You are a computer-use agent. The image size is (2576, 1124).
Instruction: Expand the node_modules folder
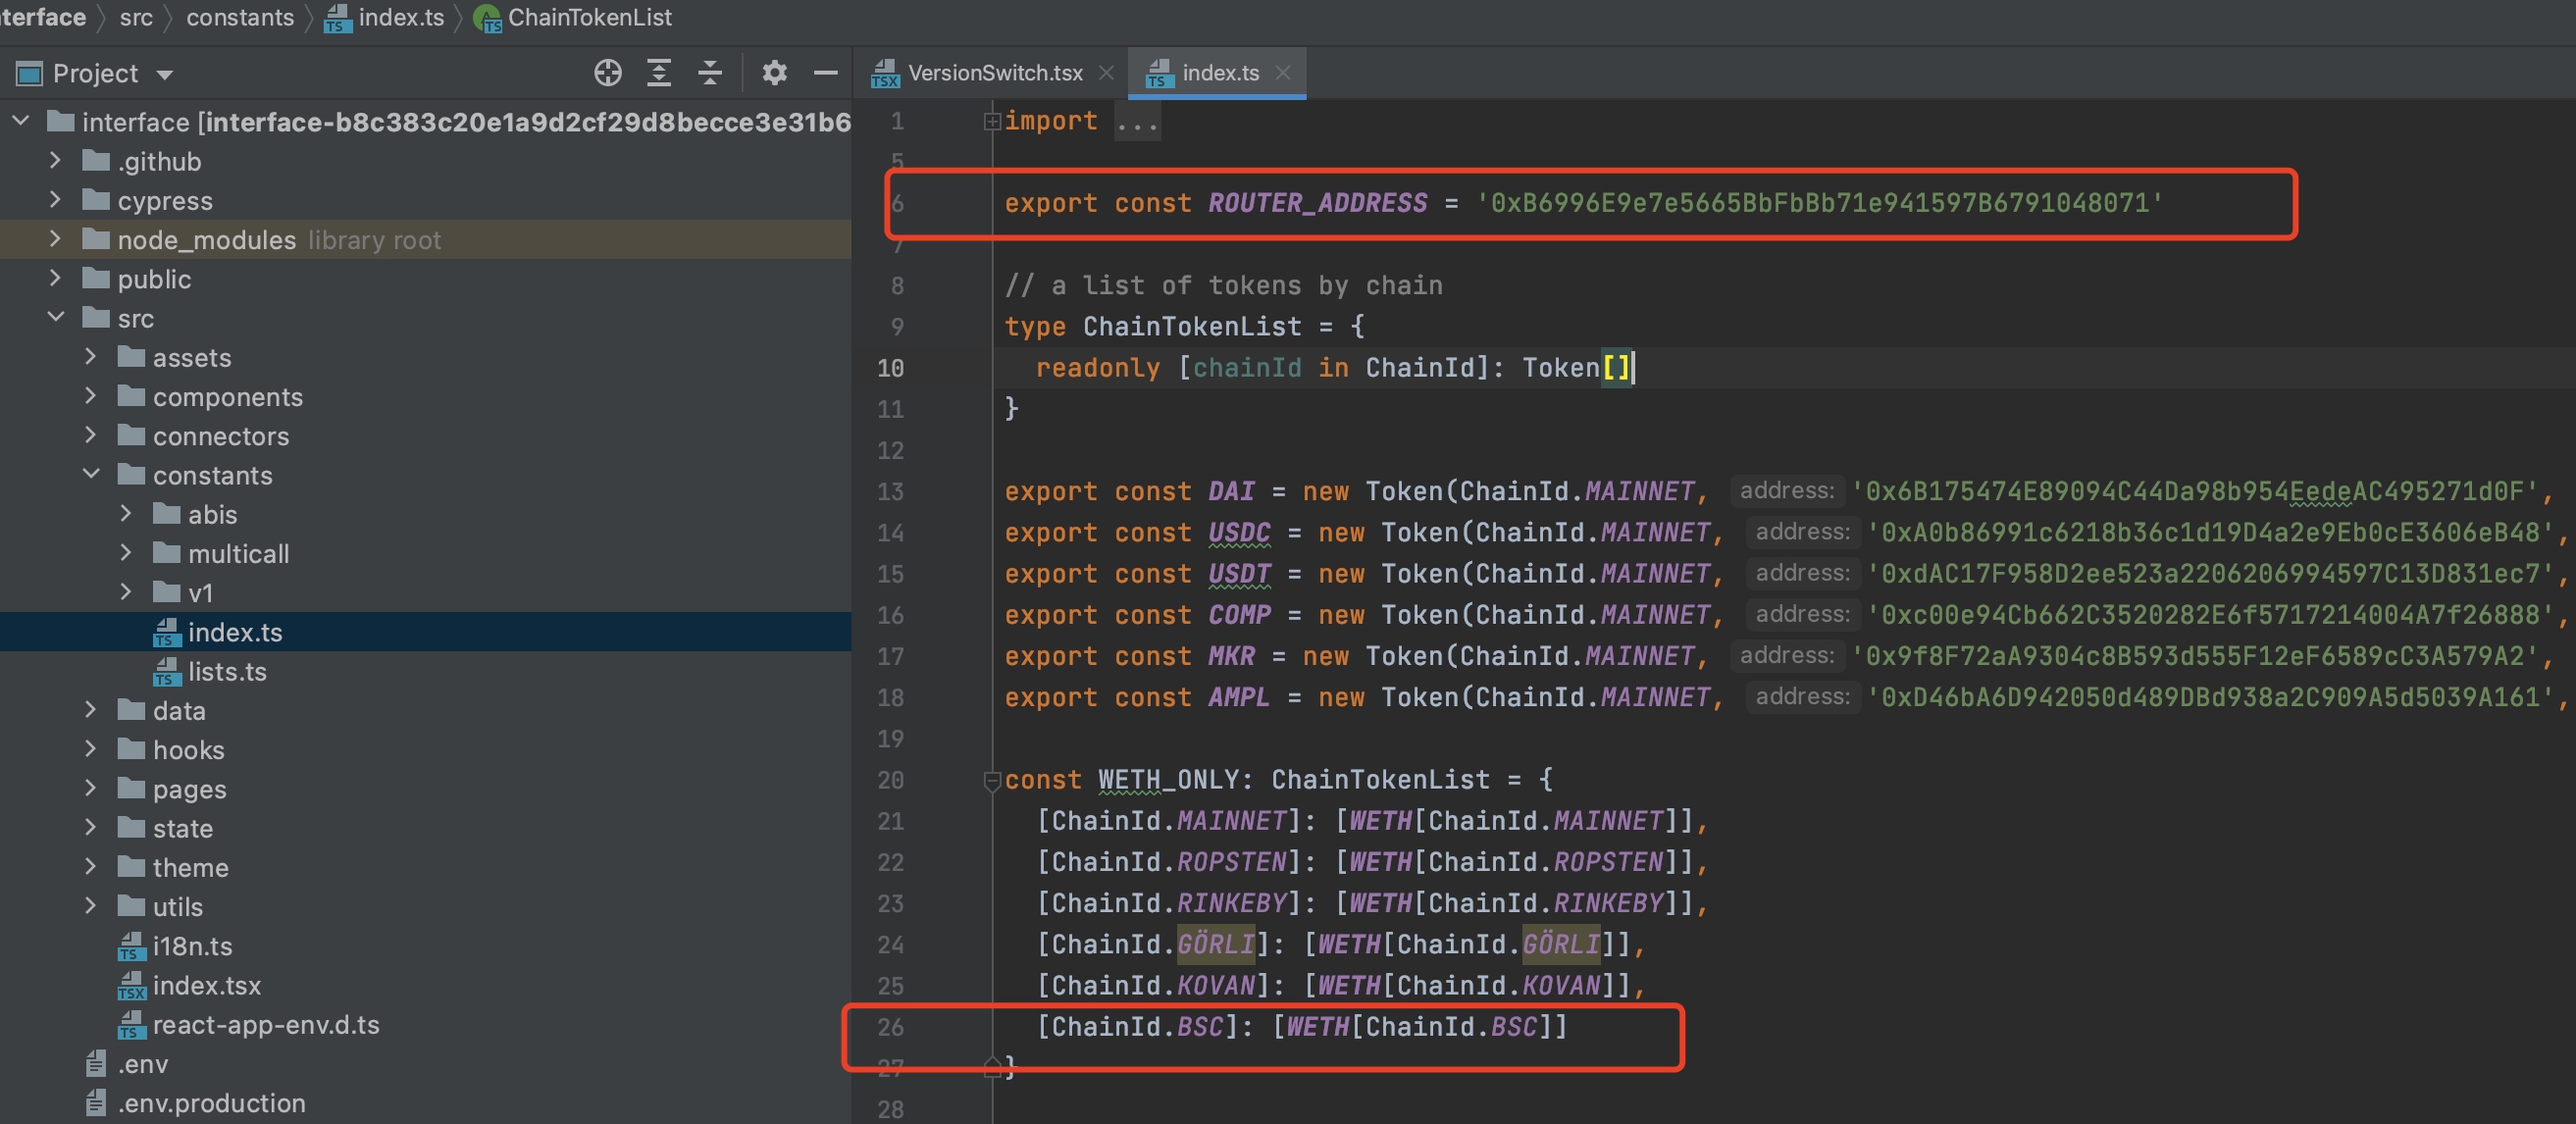(55, 239)
